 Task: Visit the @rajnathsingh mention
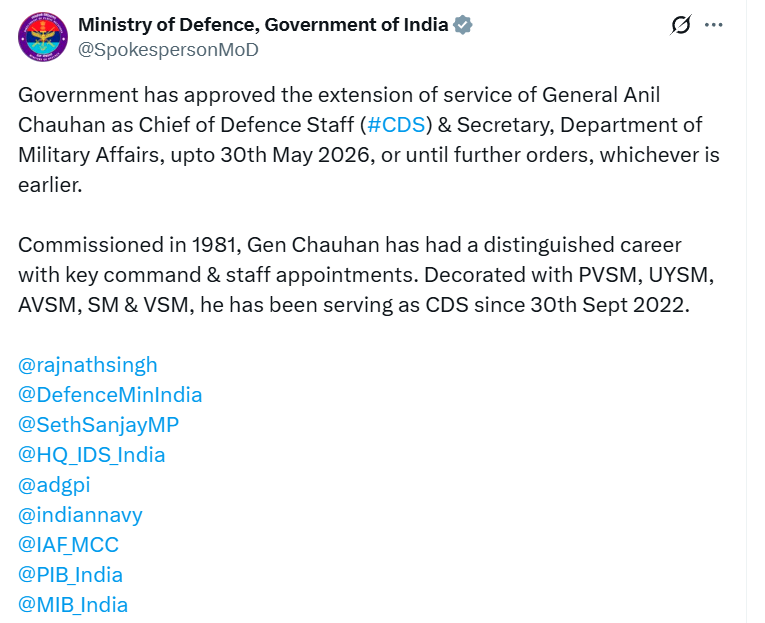click(x=88, y=365)
